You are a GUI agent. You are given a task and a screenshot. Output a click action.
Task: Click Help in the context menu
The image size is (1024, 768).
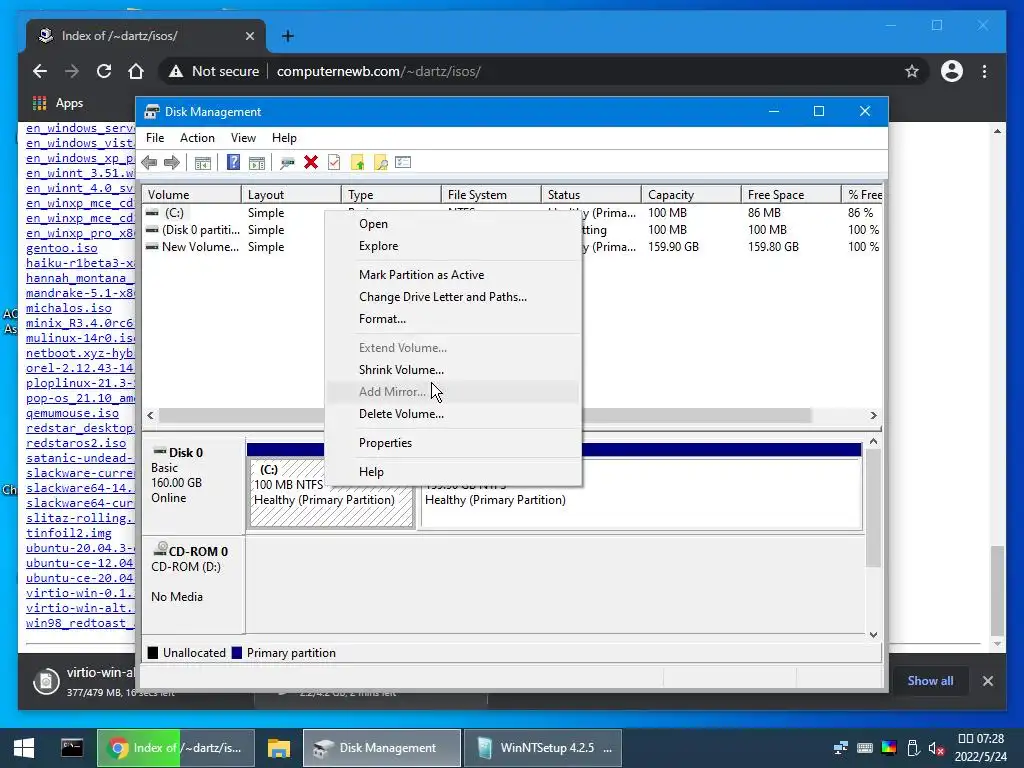pyautogui.click(x=452, y=472)
